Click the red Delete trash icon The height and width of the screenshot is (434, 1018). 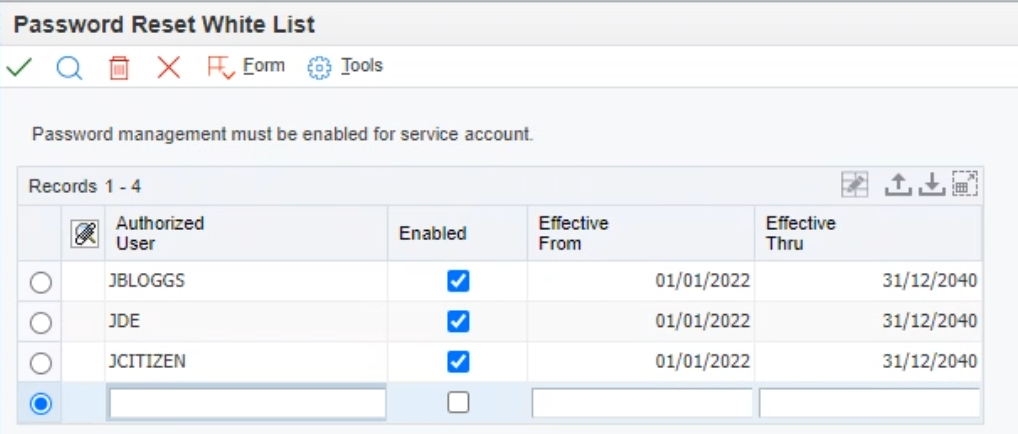(x=119, y=68)
